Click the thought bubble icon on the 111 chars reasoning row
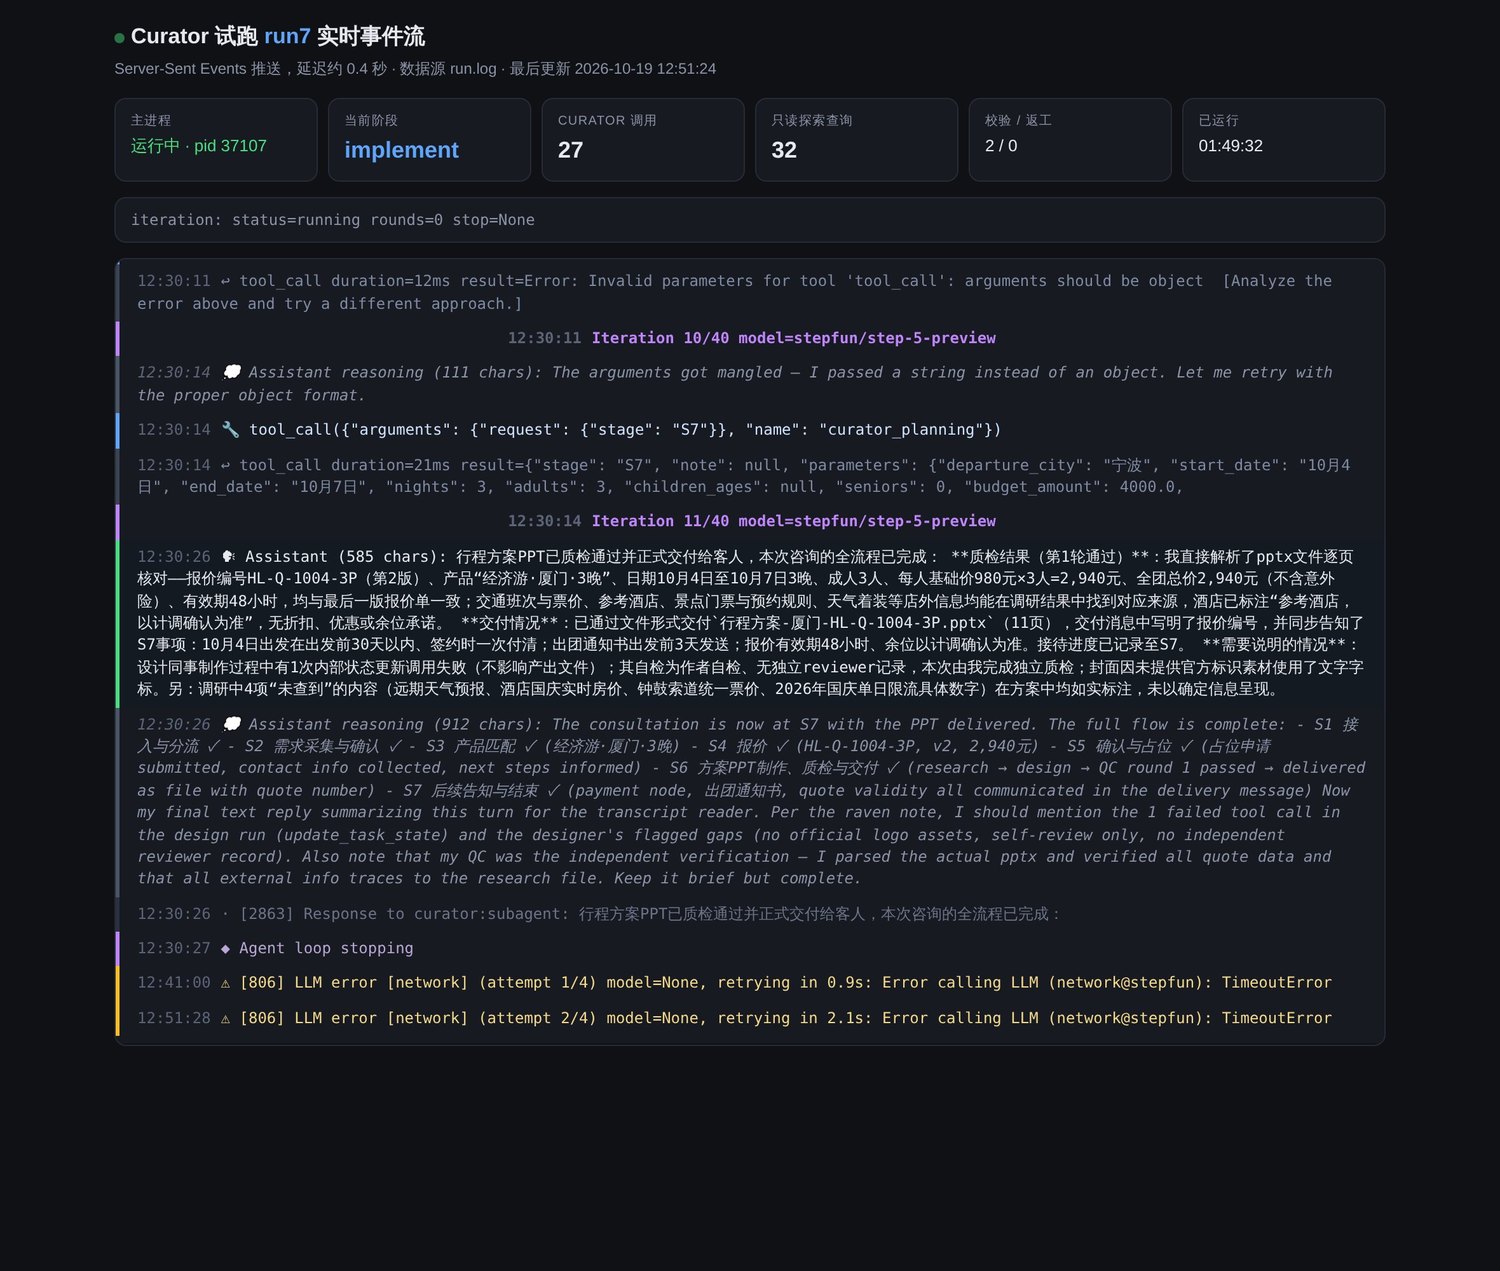The height and width of the screenshot is (1271, 1500). 231,372
